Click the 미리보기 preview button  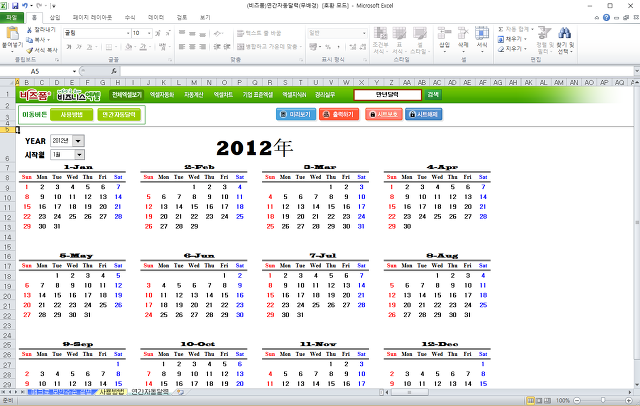click(296, 114)
